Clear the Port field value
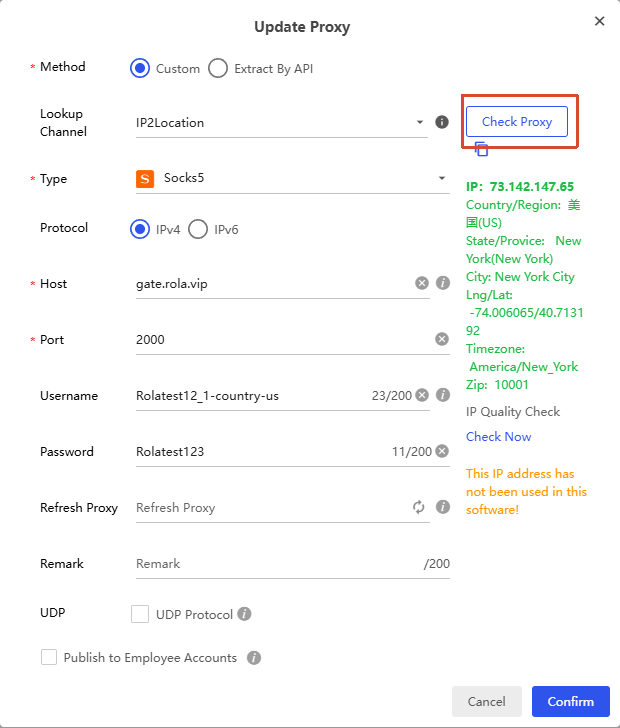The width and height of the screenshot is (620, 728). [x=442, y=339]
